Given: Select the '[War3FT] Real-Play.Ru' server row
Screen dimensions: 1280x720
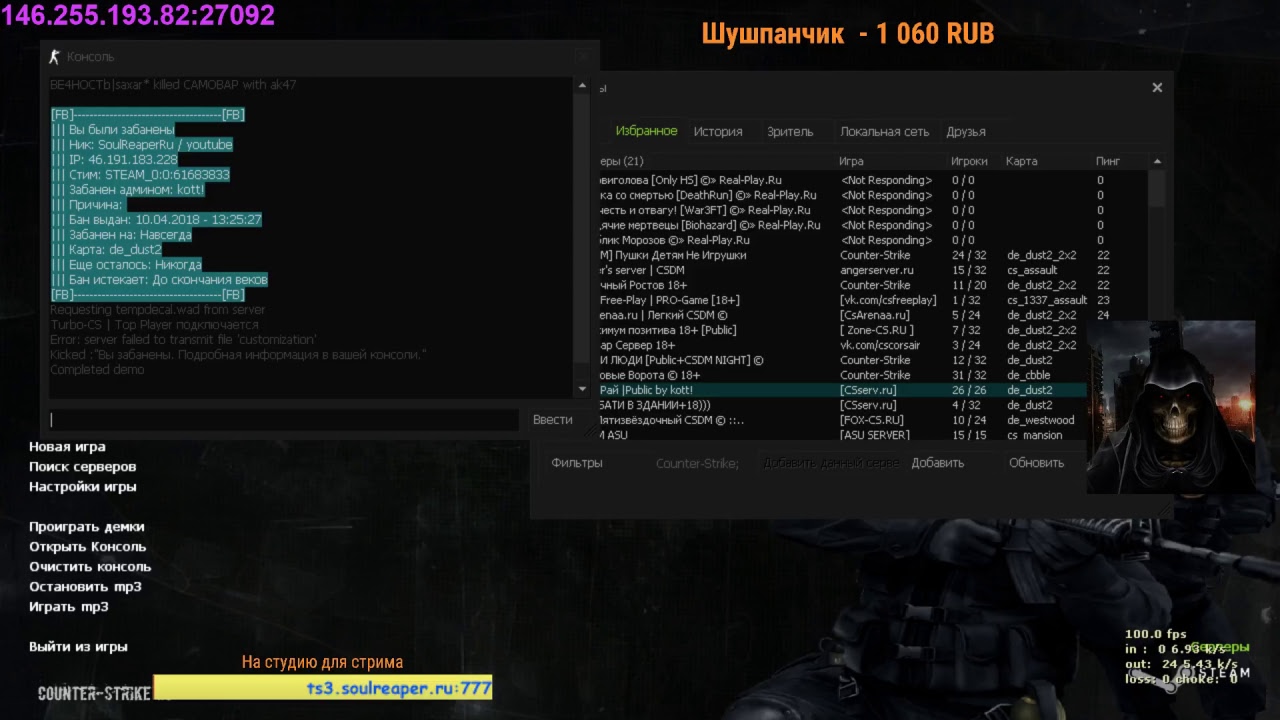Looking at the screenshot, I should (873, 210).
